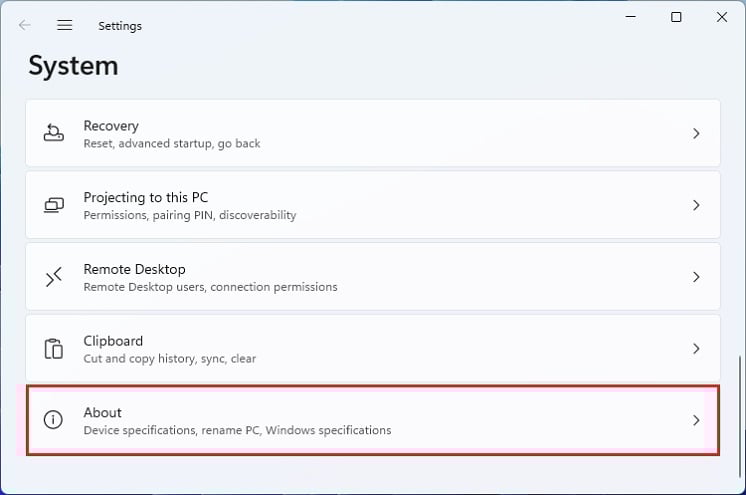This screenshot has width=746, height=495.
Task: Expand Clipboard chevron arrow
Action: tap(696, 349)
